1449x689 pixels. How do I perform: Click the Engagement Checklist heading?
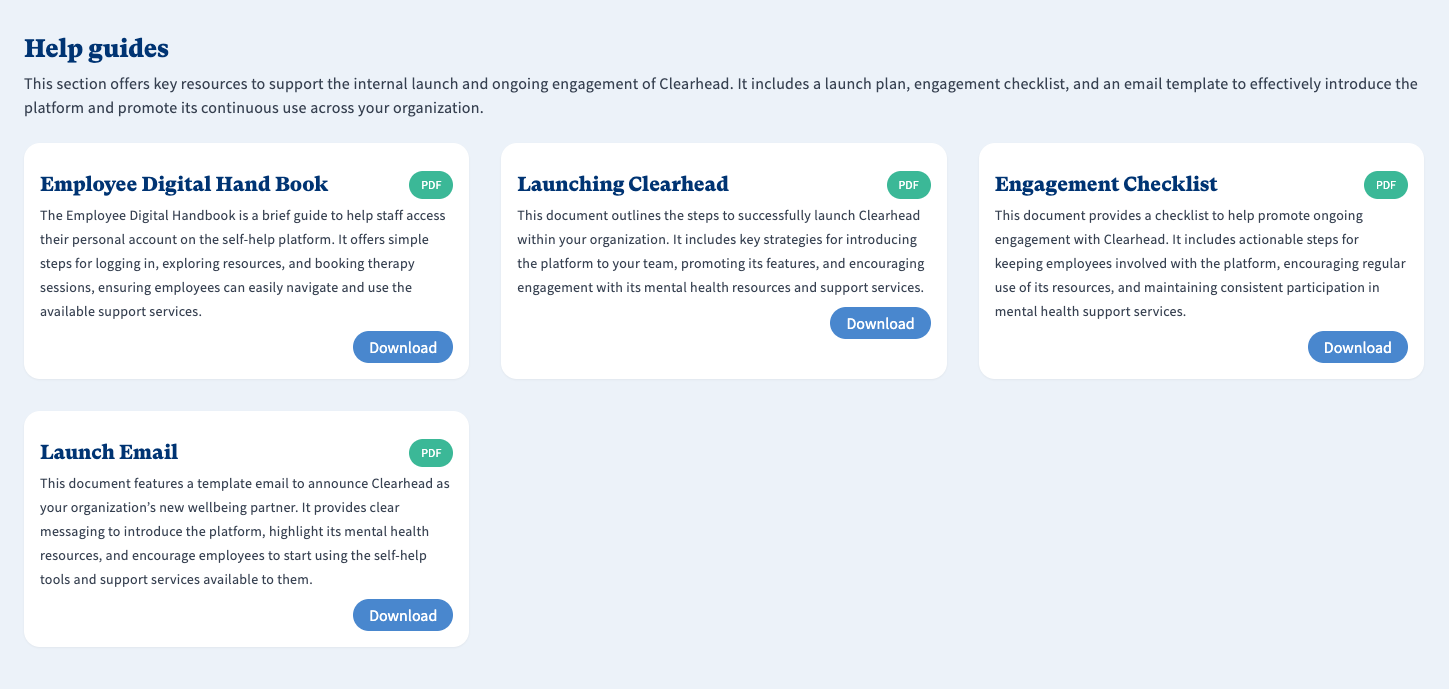pyautogui.click(x=1106, y=184)
